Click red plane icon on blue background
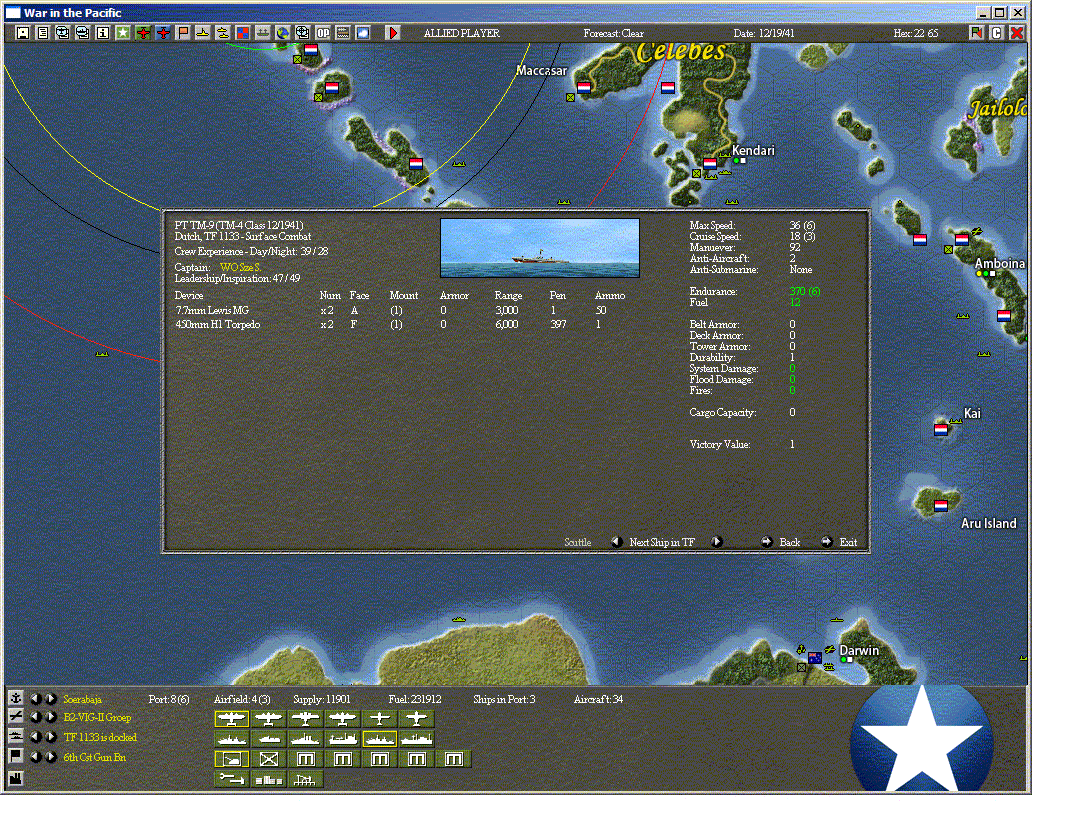Image resolution: width=1075 pixels, height=828 pixels. pyautogui.click(x=162, y=32)
